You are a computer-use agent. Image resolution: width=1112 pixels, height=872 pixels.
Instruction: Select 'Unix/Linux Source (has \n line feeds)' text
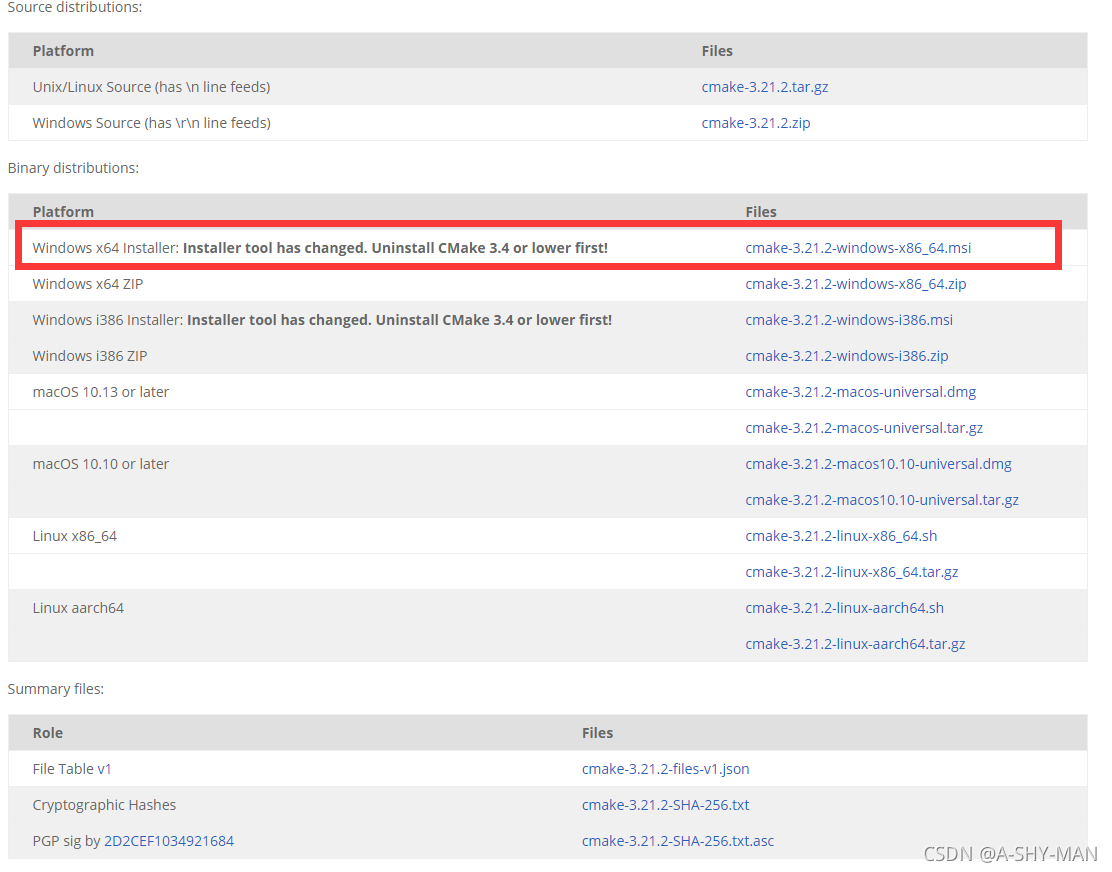(x=151, y=87)
